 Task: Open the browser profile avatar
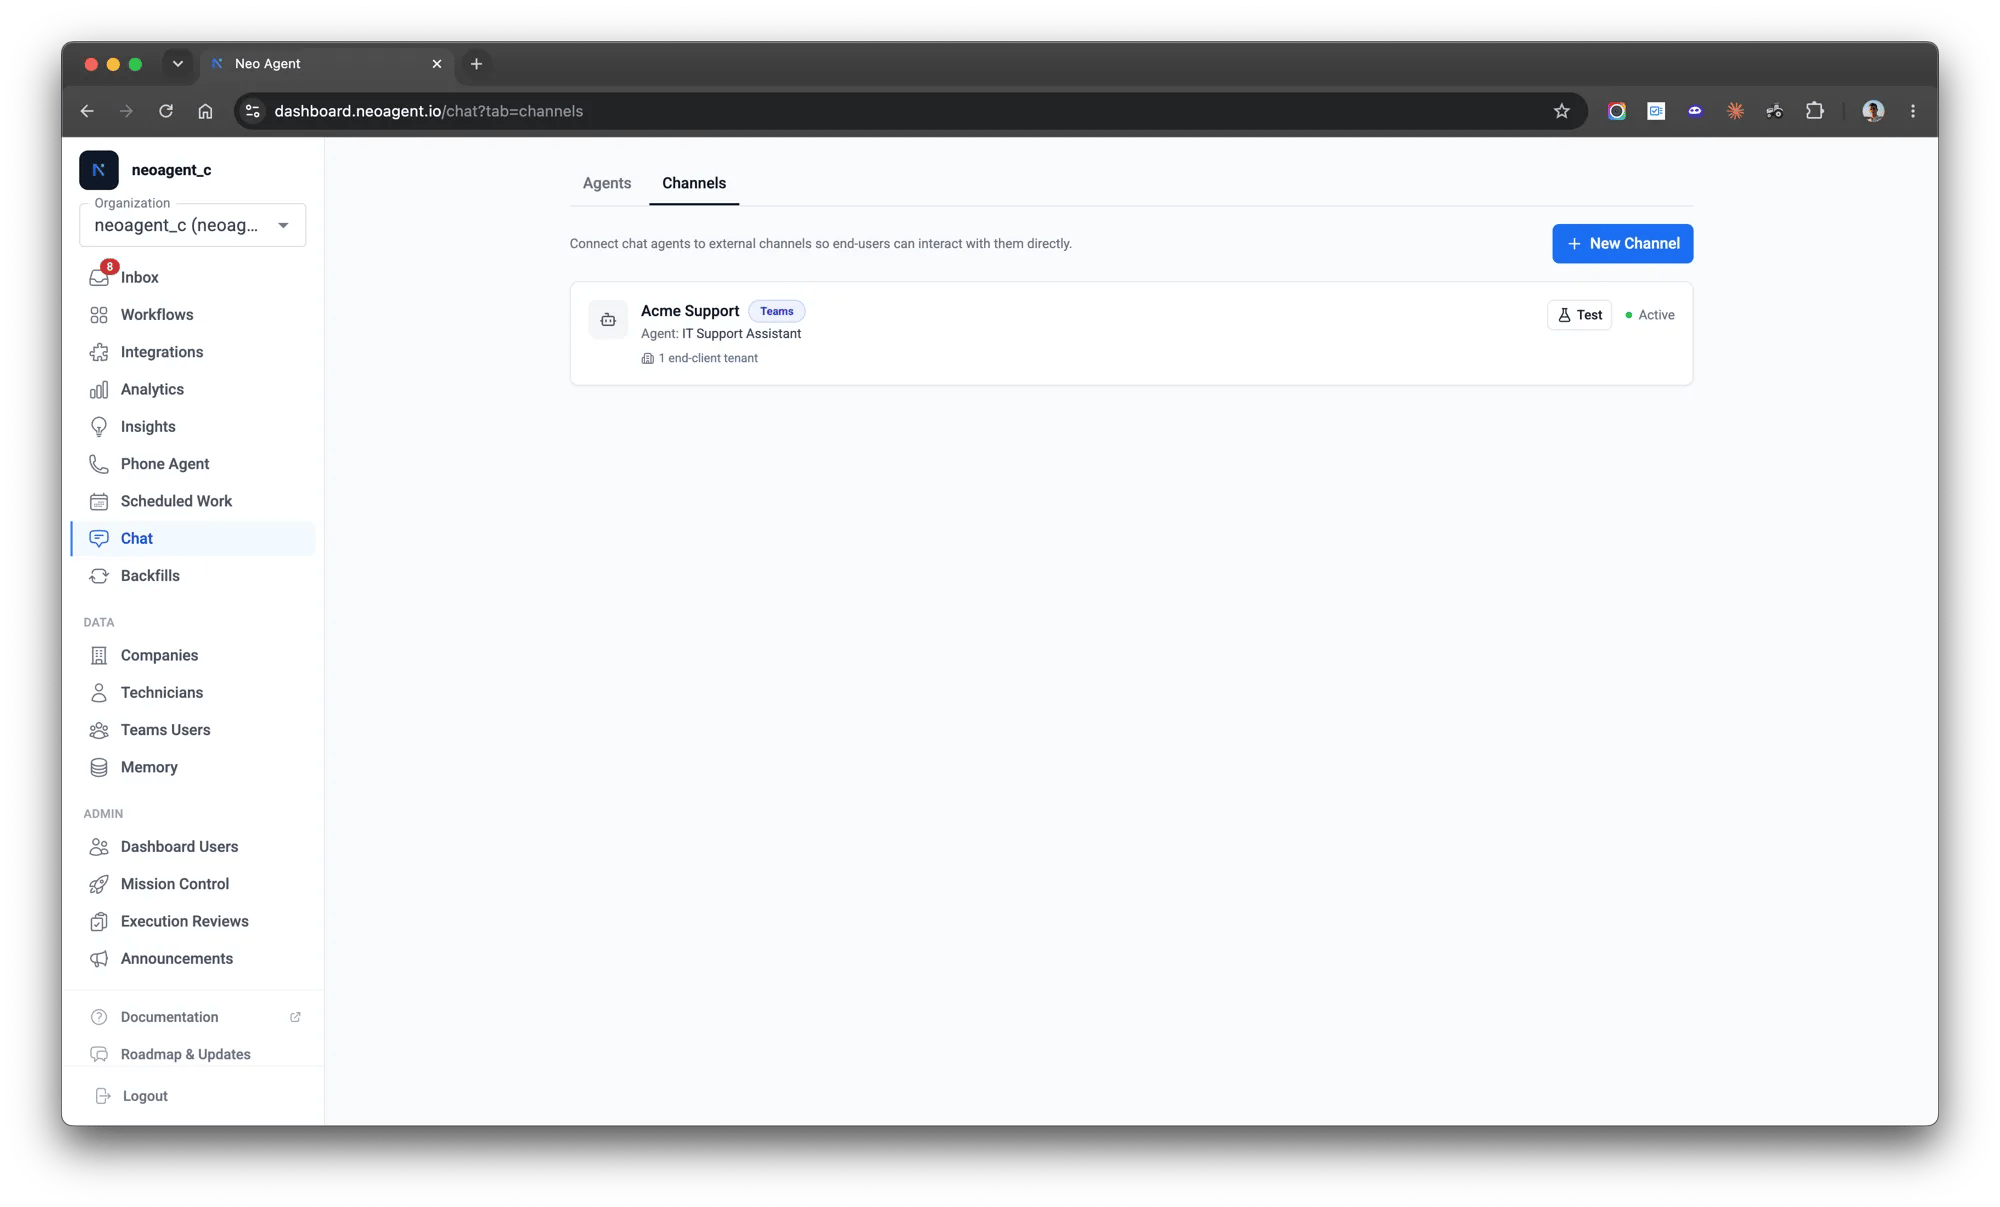[x=1873, y=111]
